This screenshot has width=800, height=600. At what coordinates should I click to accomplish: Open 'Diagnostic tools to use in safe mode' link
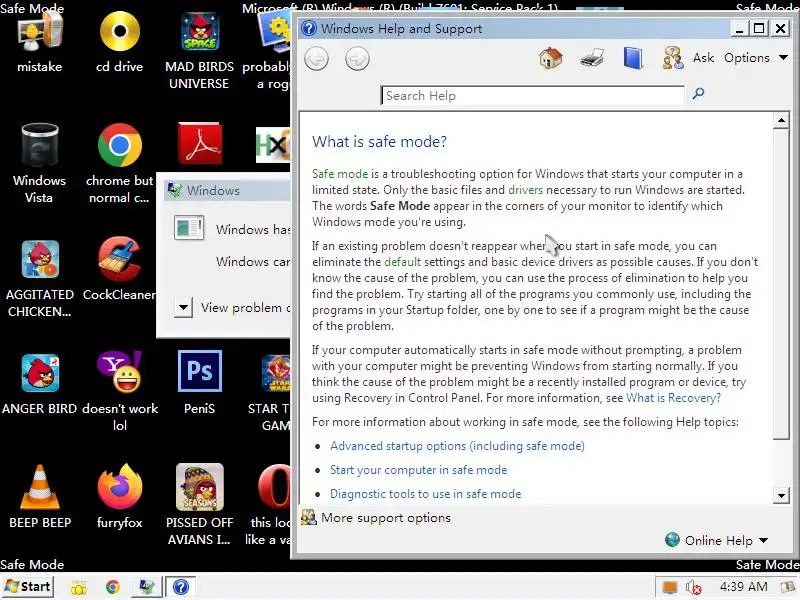[x=426, y=493]
